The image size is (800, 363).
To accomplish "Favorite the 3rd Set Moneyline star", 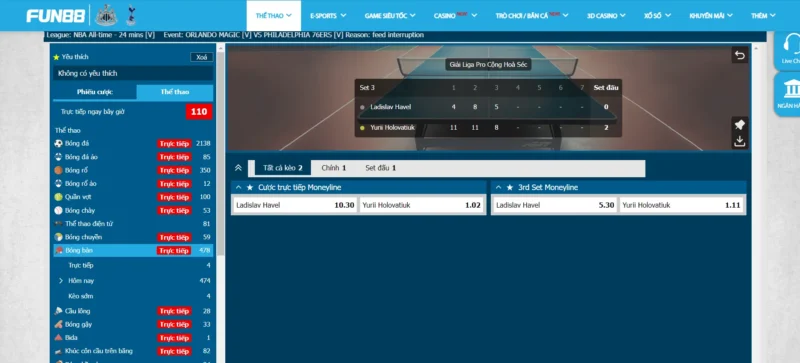I will pos(510,187).
